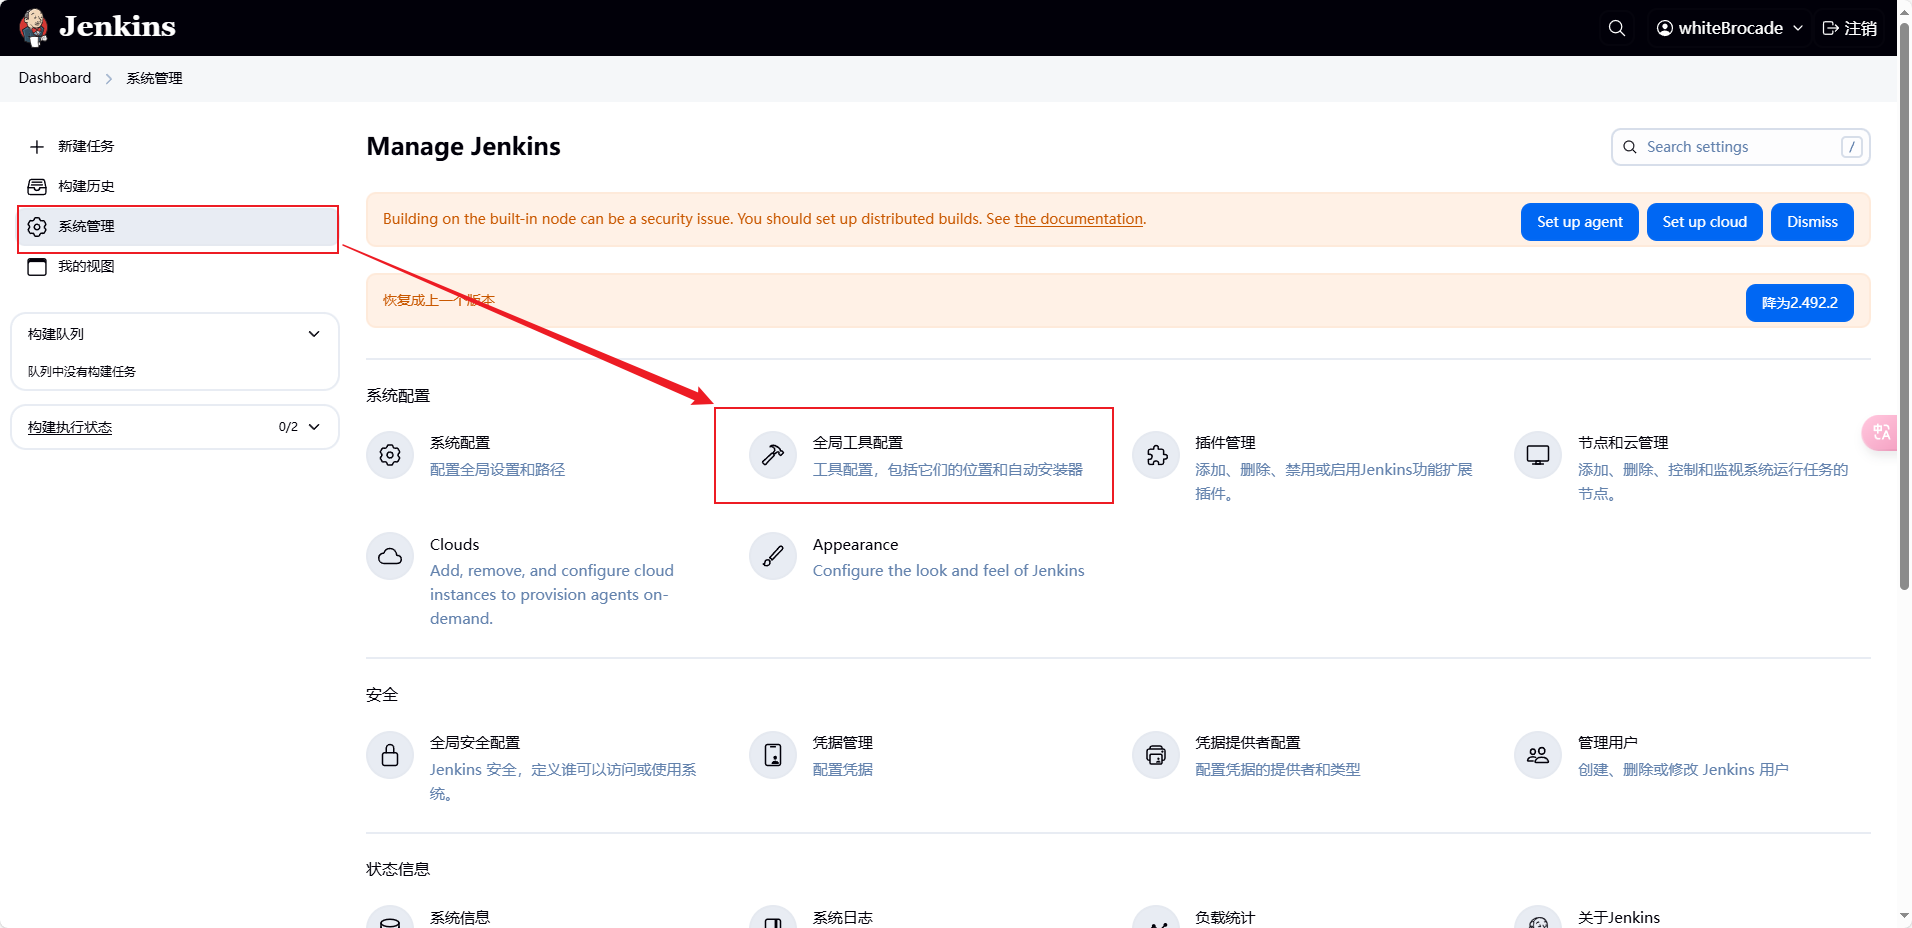1912x928 pixels.
Task: Click the 系统管理 breadcrumb item
Action: [154, 78]
